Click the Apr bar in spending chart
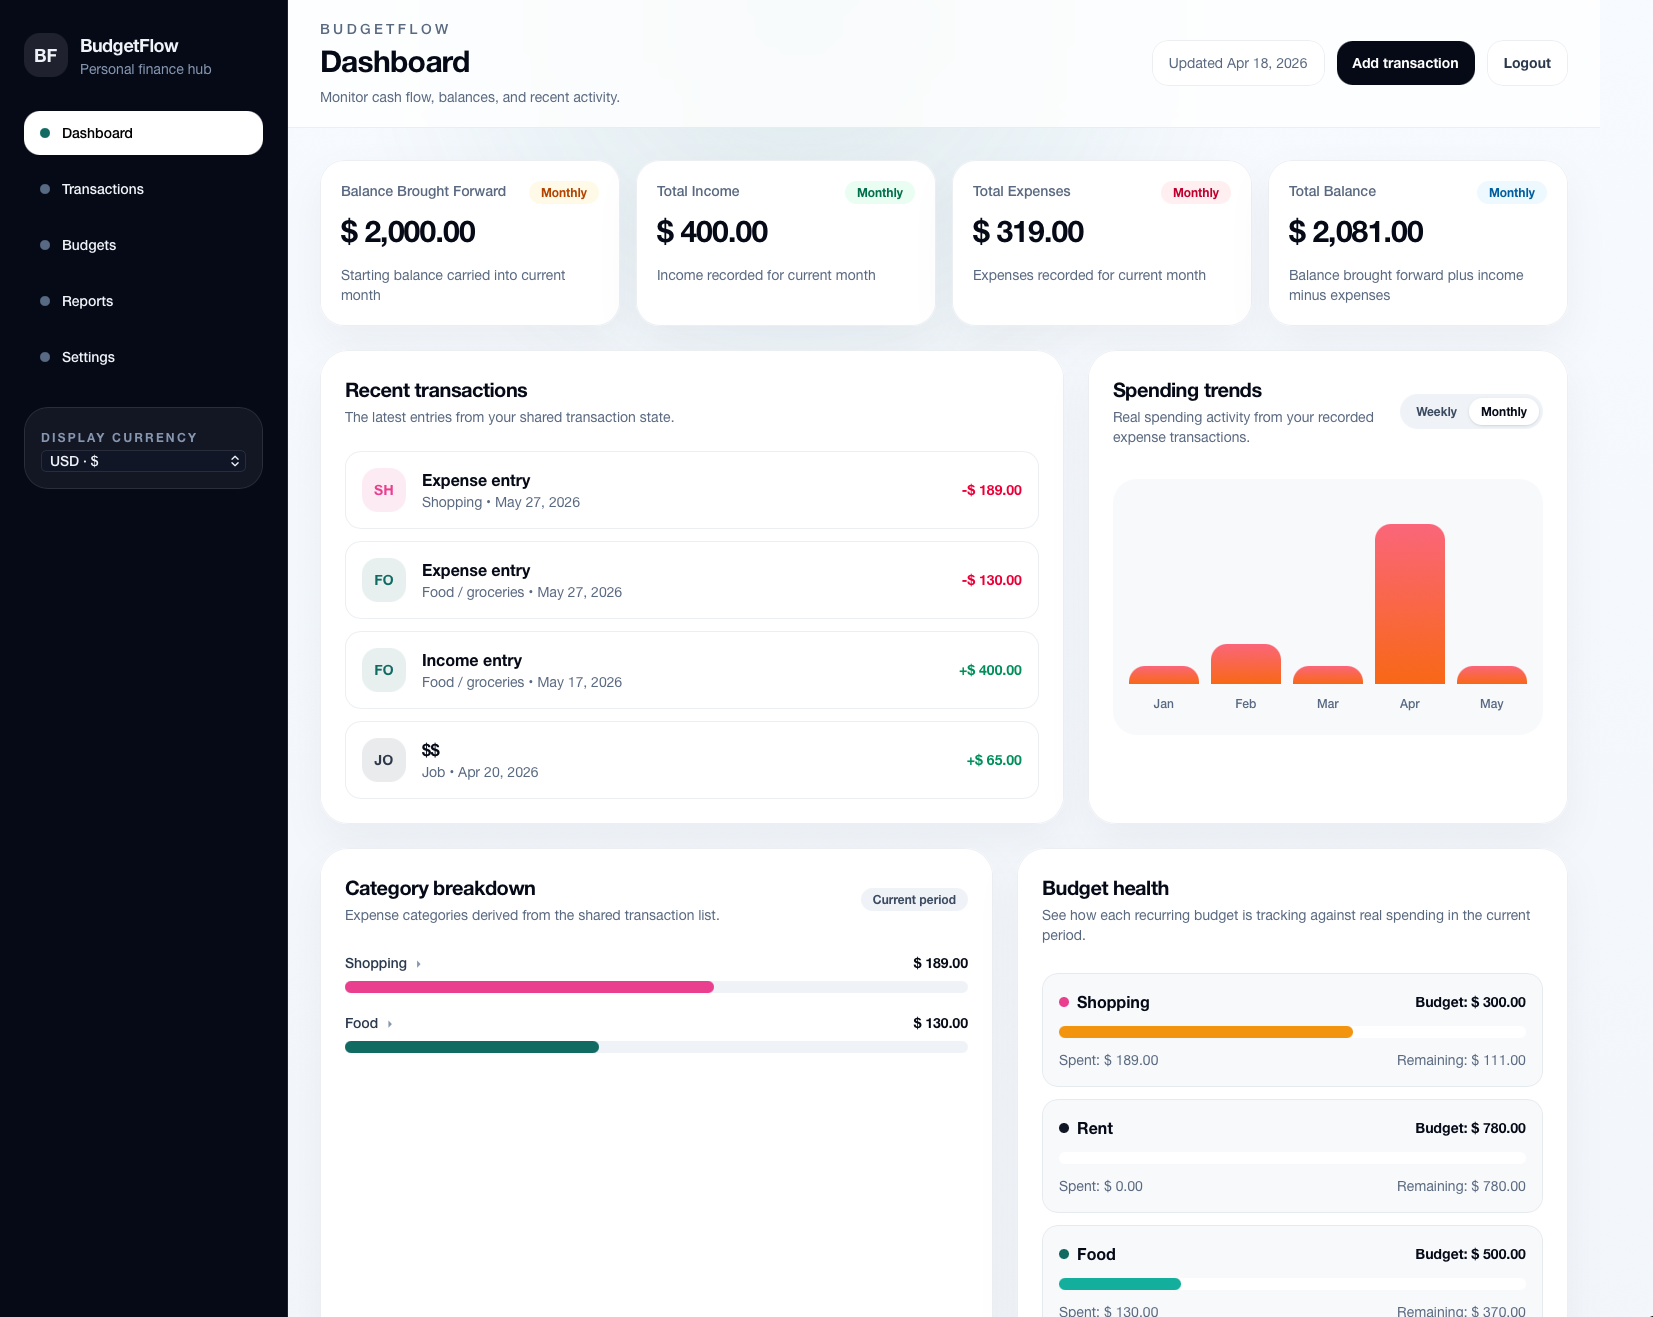This screenshot has width=1653, height=1317. tap(1410, 604)
